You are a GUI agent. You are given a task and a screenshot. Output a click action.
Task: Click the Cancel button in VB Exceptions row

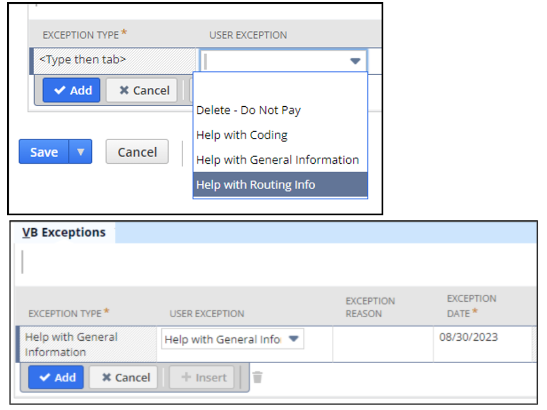click(123, 377)
